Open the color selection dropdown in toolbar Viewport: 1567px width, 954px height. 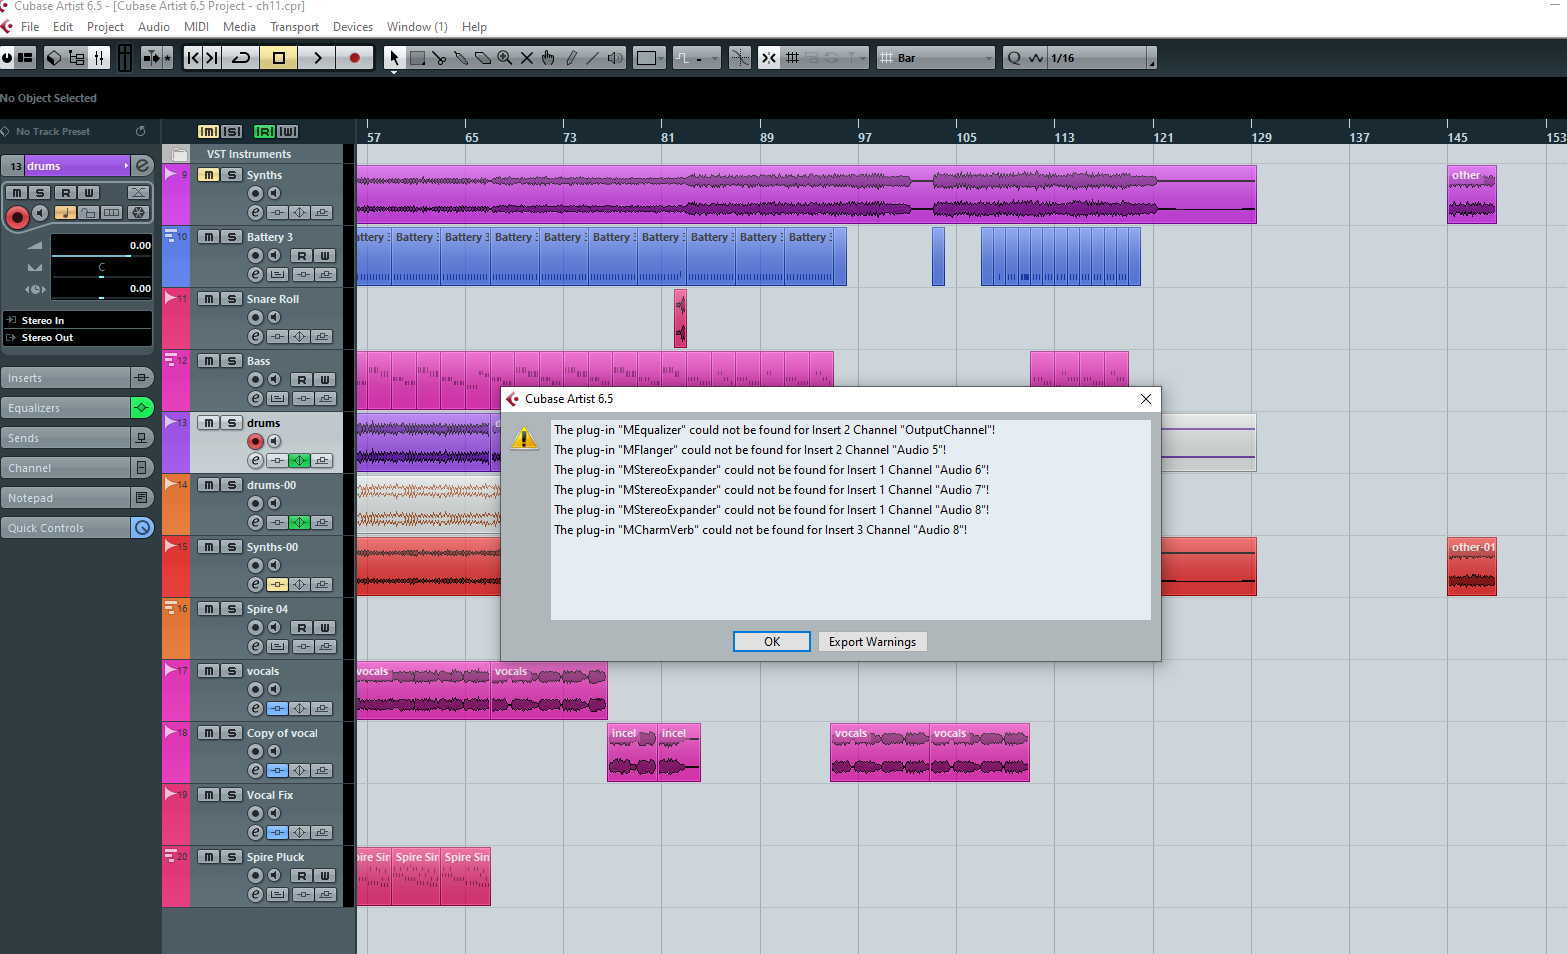651,58
